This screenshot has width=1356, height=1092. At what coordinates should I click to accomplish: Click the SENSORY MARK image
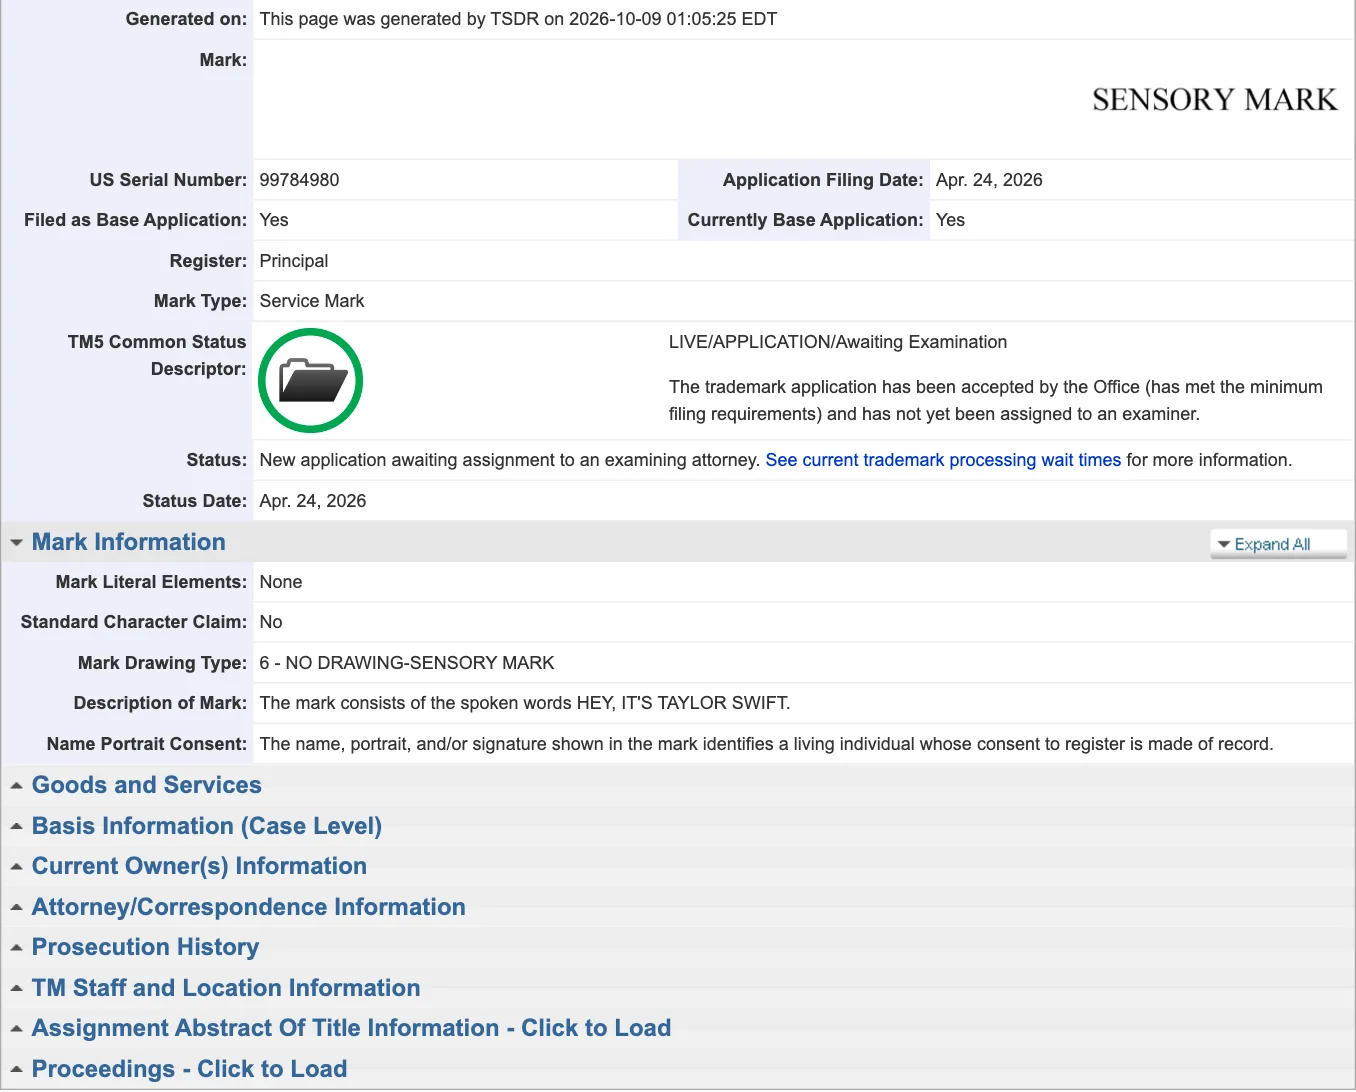[1214, 100]
